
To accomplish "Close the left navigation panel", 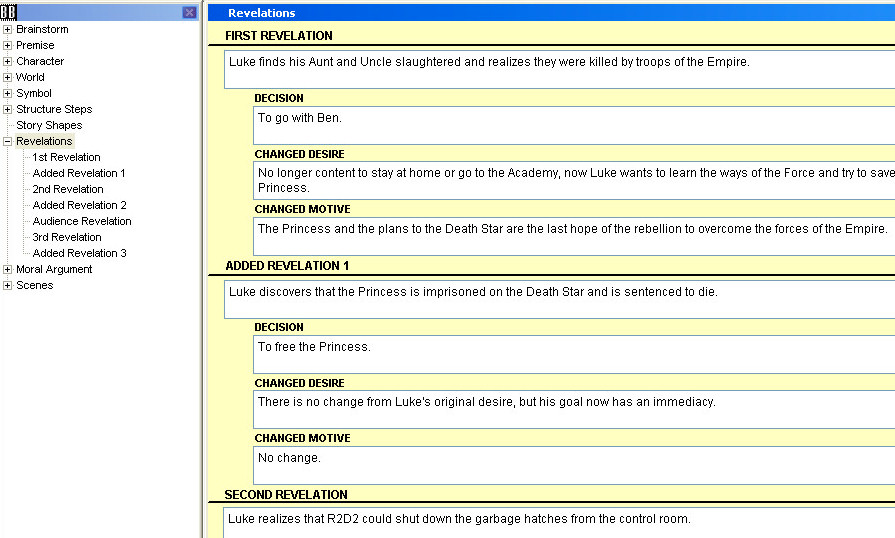I will 189,12.
